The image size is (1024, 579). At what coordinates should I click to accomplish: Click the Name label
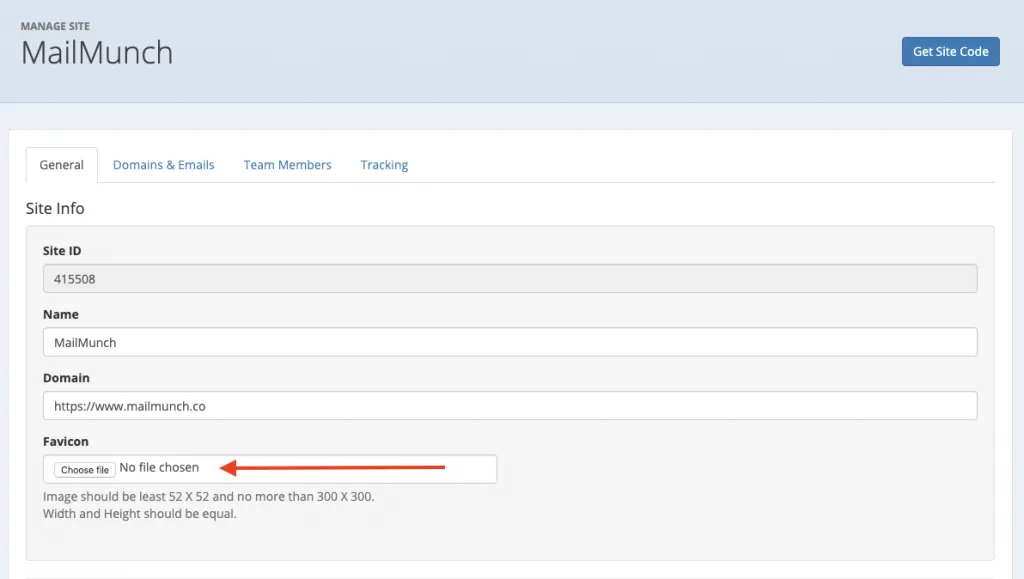pyautogui.click(x=61, y=315)
